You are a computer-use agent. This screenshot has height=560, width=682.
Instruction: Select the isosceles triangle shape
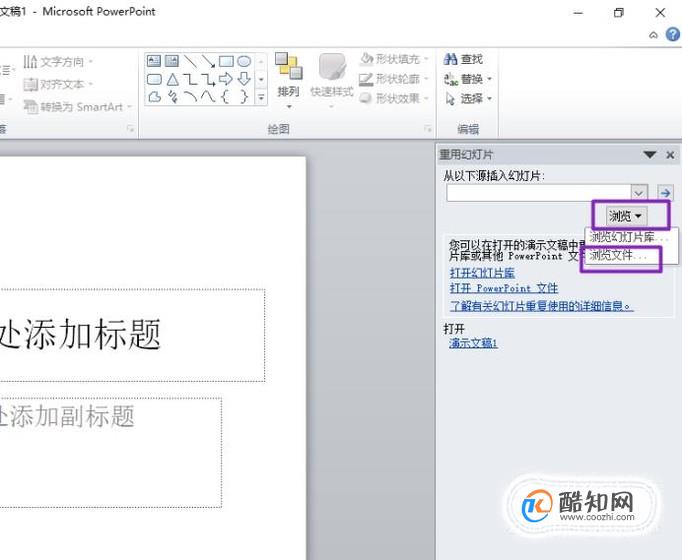click(172, 79)
